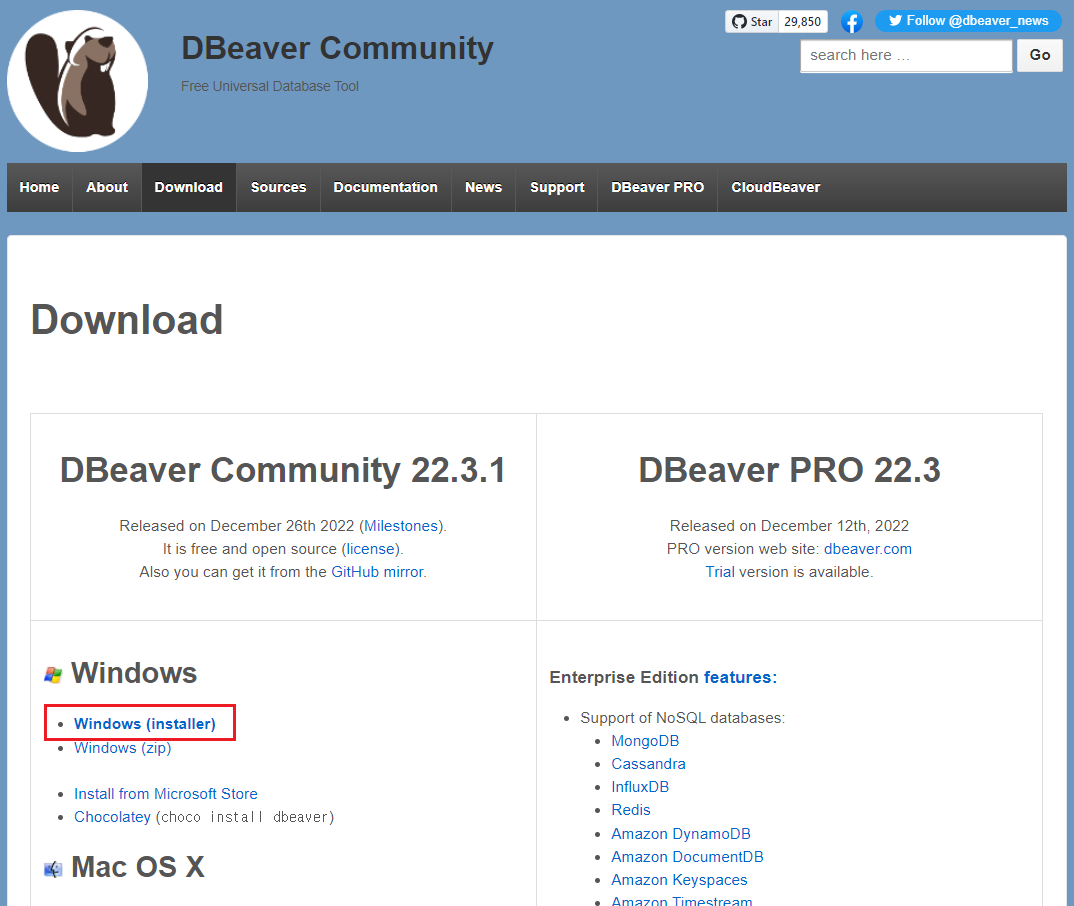Open the Chocolatey link
The width and height of the screenshot is (1074, 906).
click(112, 817)
